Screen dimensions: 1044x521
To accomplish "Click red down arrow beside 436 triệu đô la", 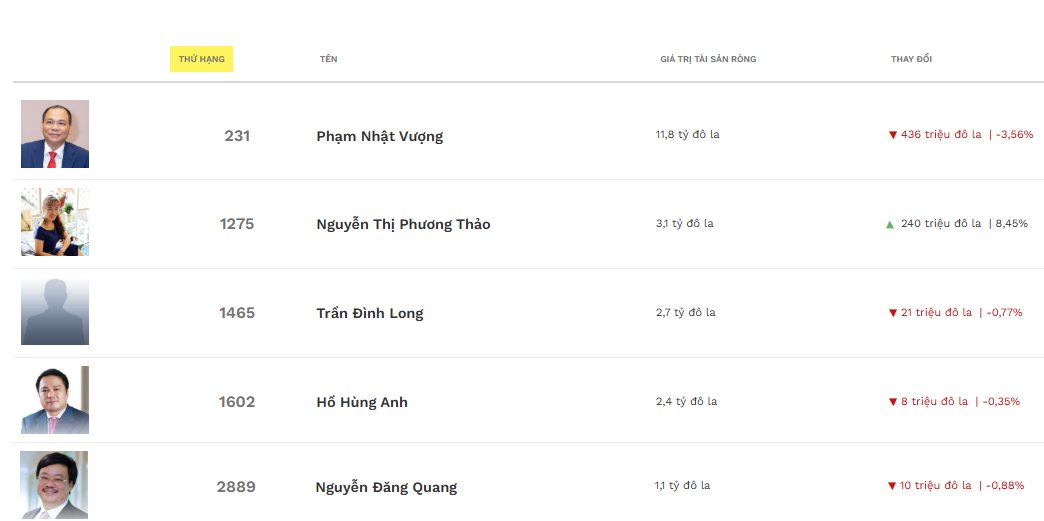I will pyautogui.click(x=893, y=135).
